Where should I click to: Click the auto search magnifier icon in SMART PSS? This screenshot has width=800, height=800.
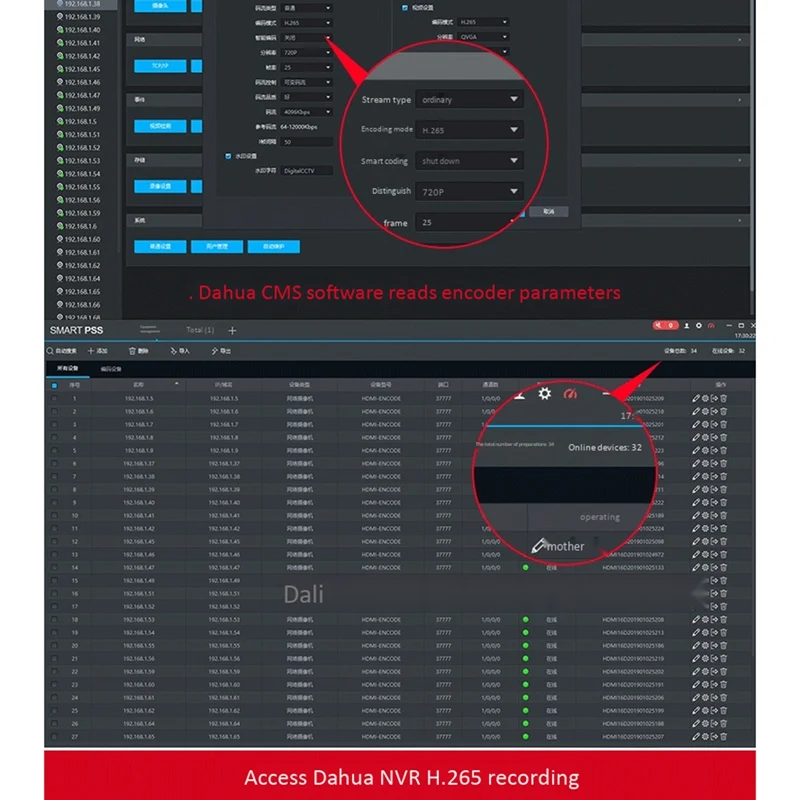(x=50, y=351)
